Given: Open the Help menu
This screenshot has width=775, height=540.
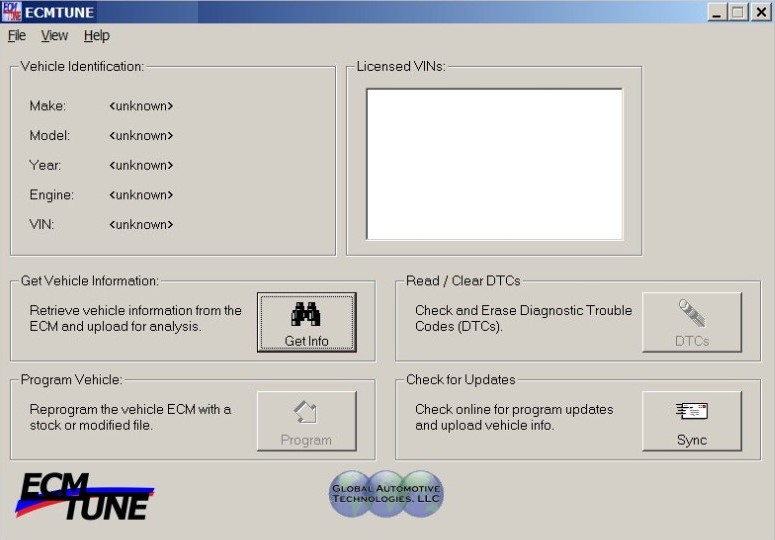Looking at the screenshot, I should tap(96, 36).
